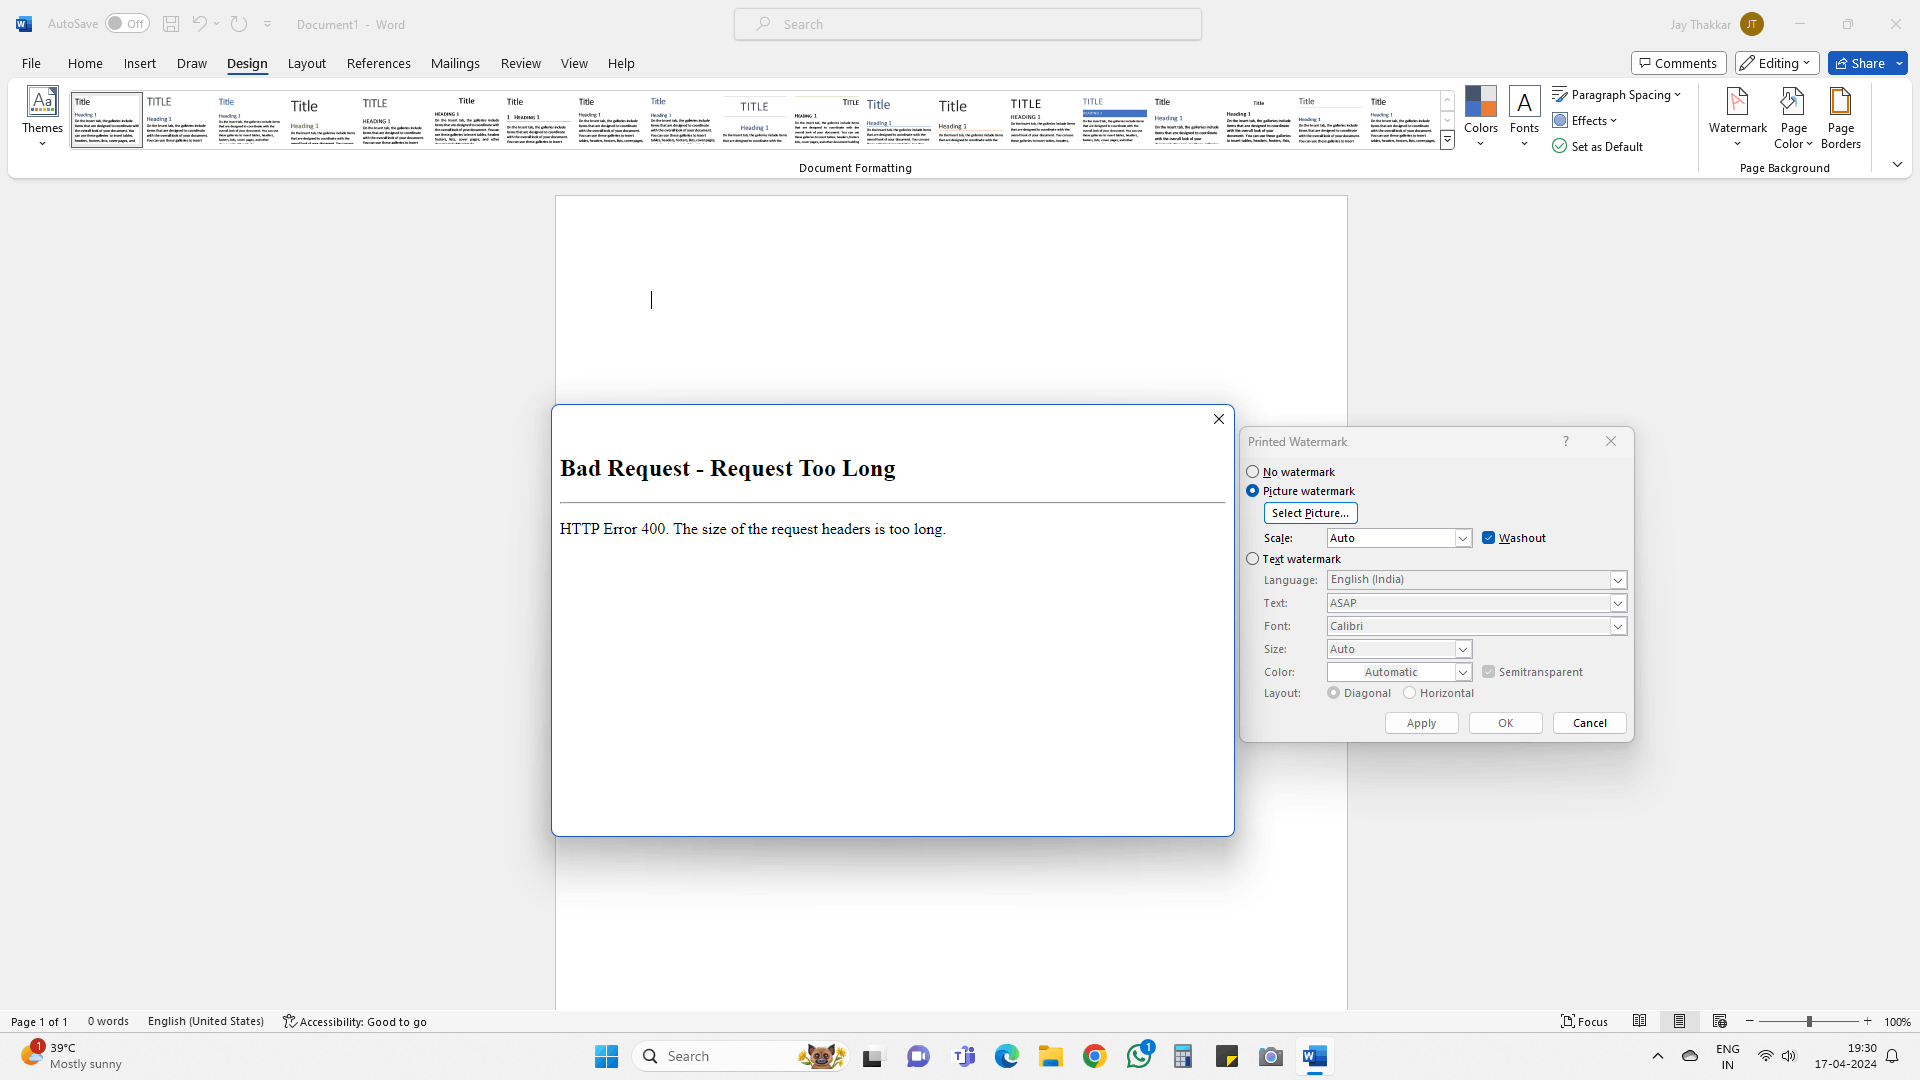1920x1080 pixels.
Task: Toggle AutoSave switch
Action: (127, 24)
